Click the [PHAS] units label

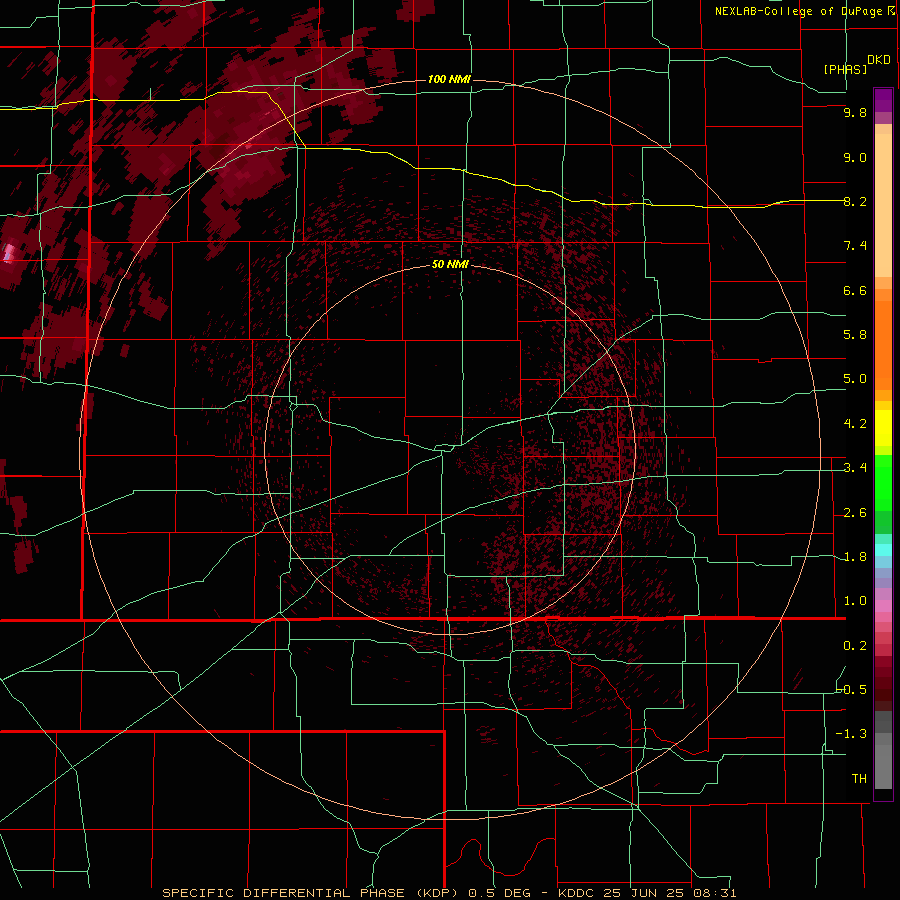point(845,69)
